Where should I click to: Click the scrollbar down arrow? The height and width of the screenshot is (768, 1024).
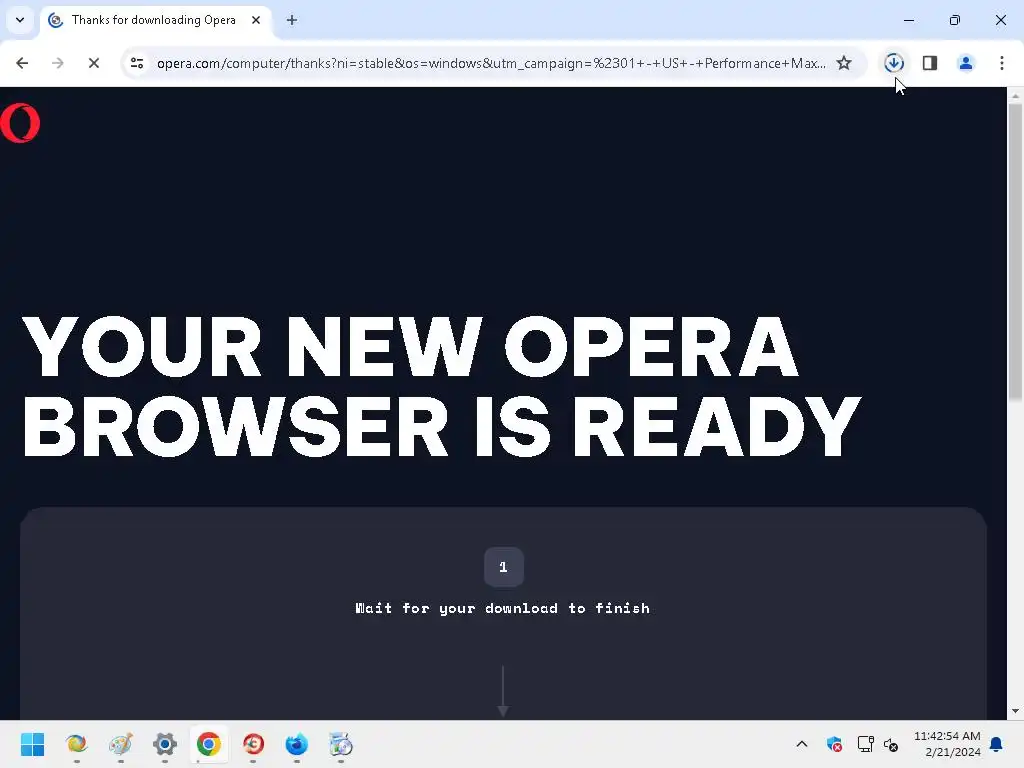coord(1015,711)
